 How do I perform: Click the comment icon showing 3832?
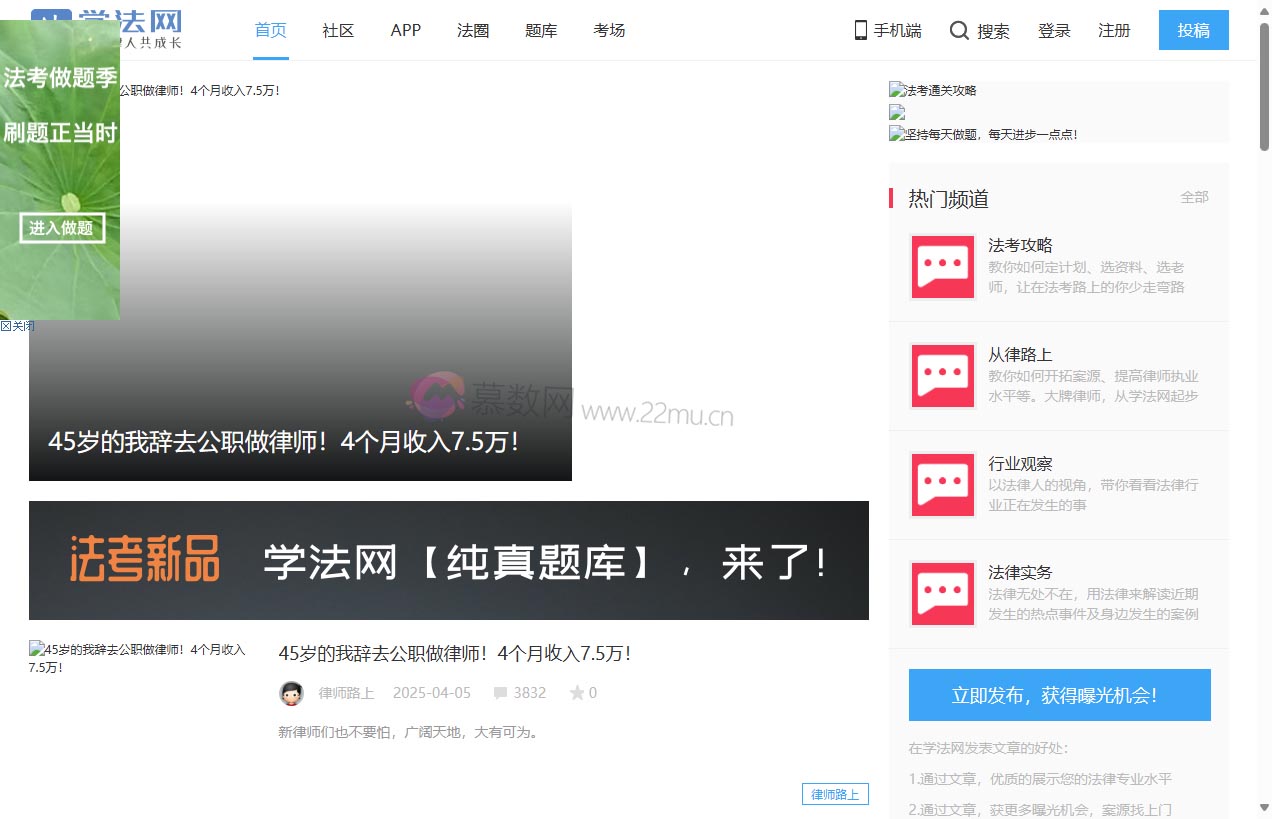click(x=500, y=692)
